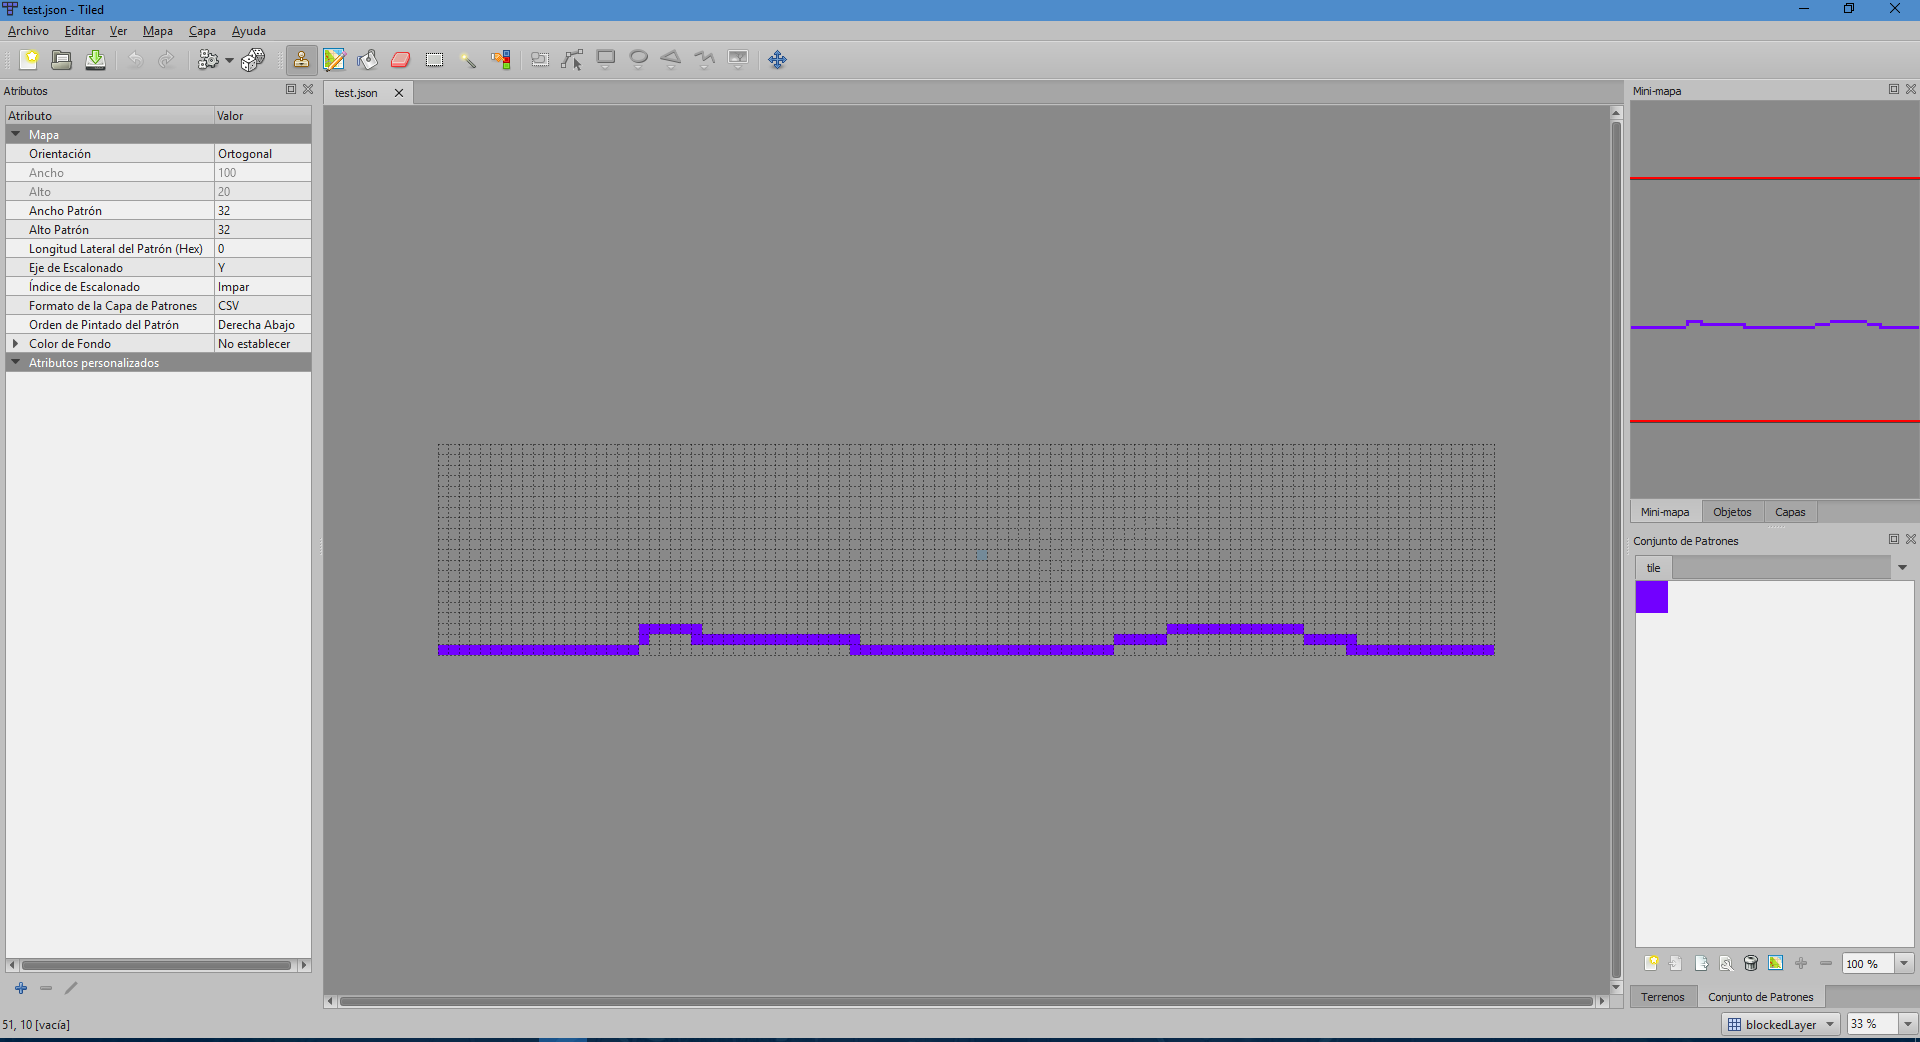1920x1042 pixels.
Task: Open the blockedLayer layer dropdown
Action: pos(1829,1024)
